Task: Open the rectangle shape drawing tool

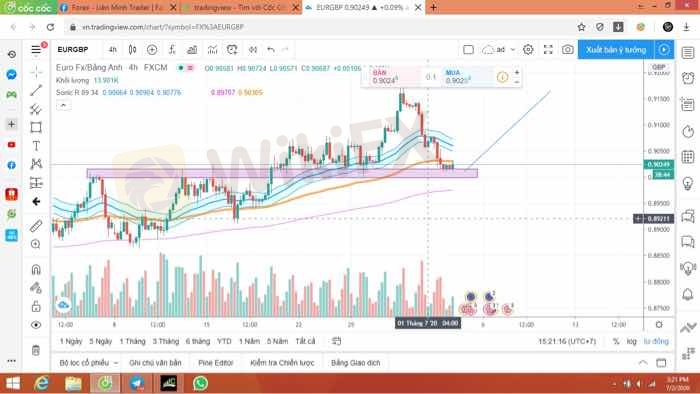Action: point(36,127)
